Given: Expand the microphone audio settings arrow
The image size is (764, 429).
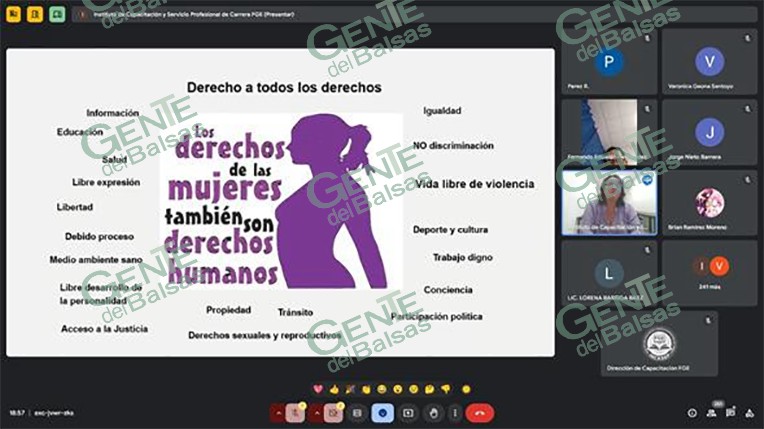Looking at the screenshot, I should pyautogui.click(x=280, y=412).
